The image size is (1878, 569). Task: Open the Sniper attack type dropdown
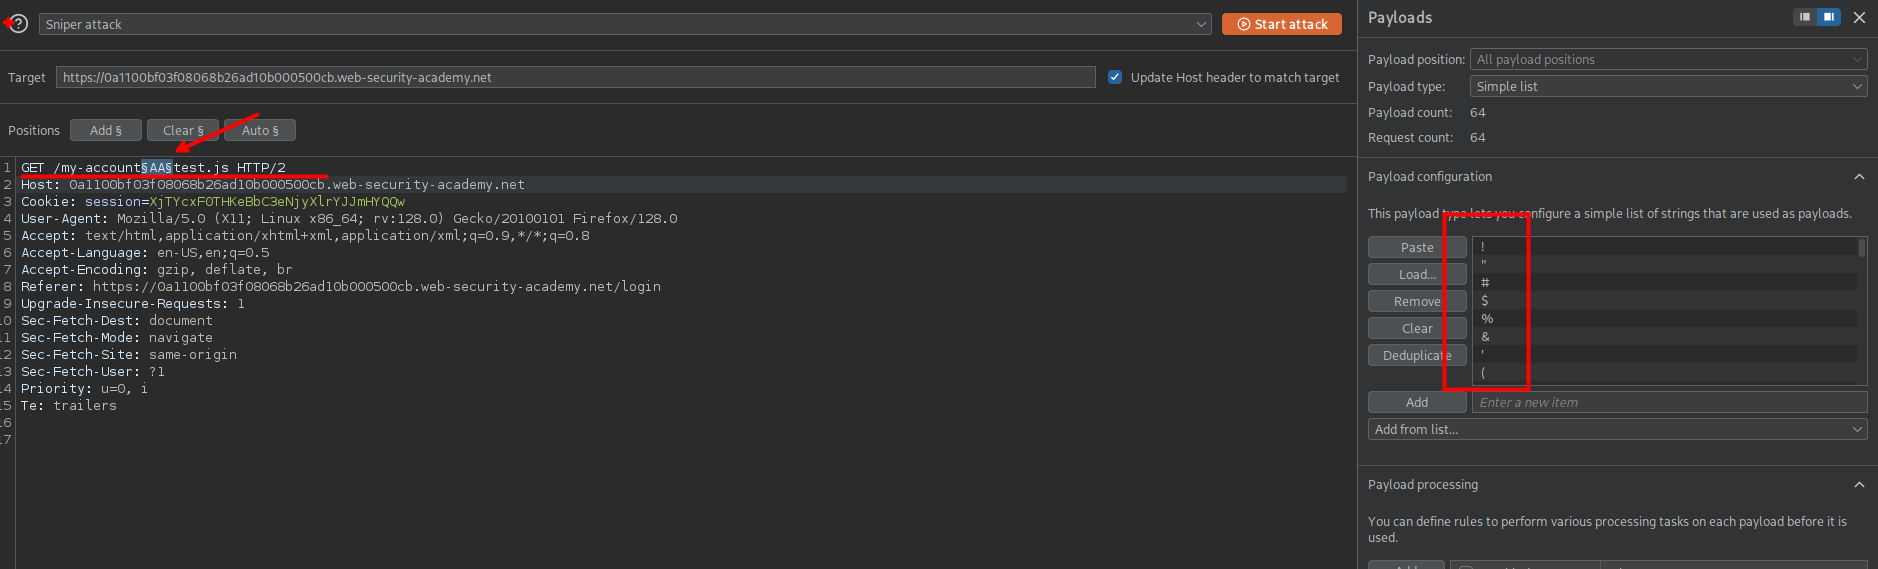pos(624,24)
